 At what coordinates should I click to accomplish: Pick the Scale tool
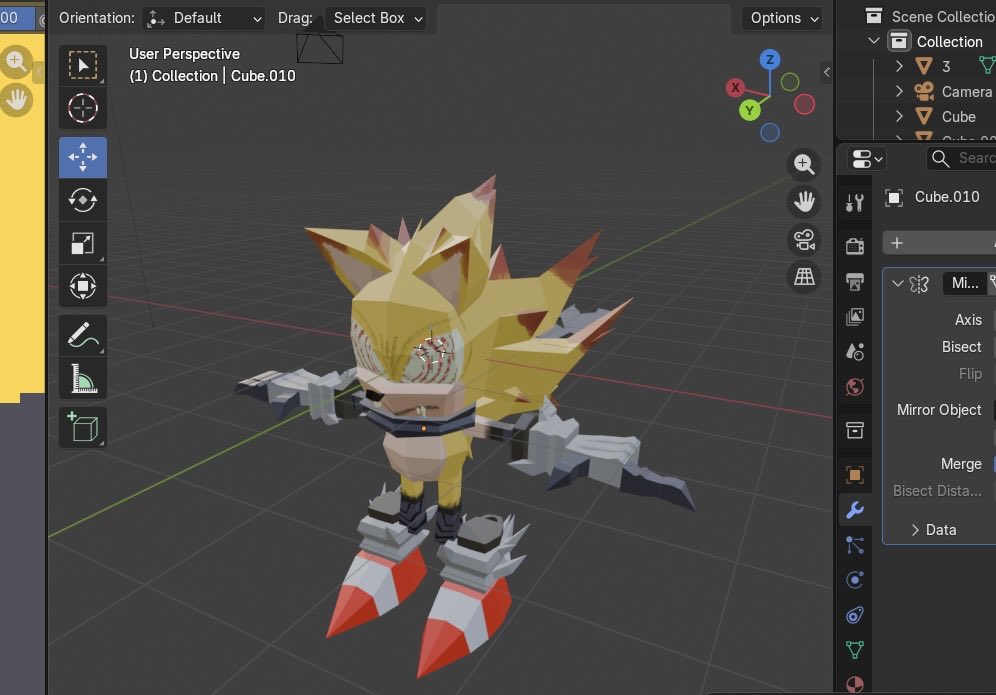click(83, 243)
